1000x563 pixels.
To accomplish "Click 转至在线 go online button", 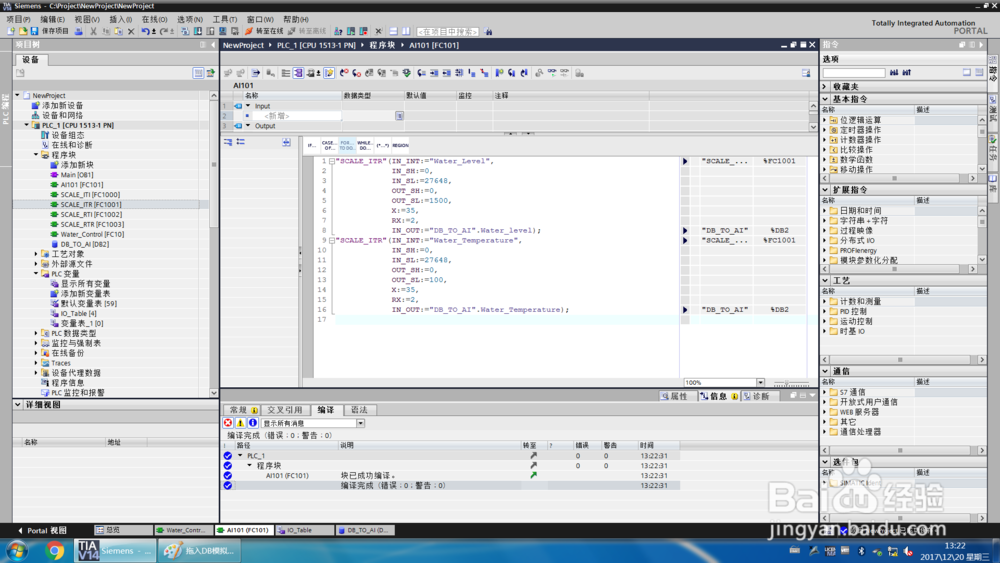I will click(x=264, y=31).
